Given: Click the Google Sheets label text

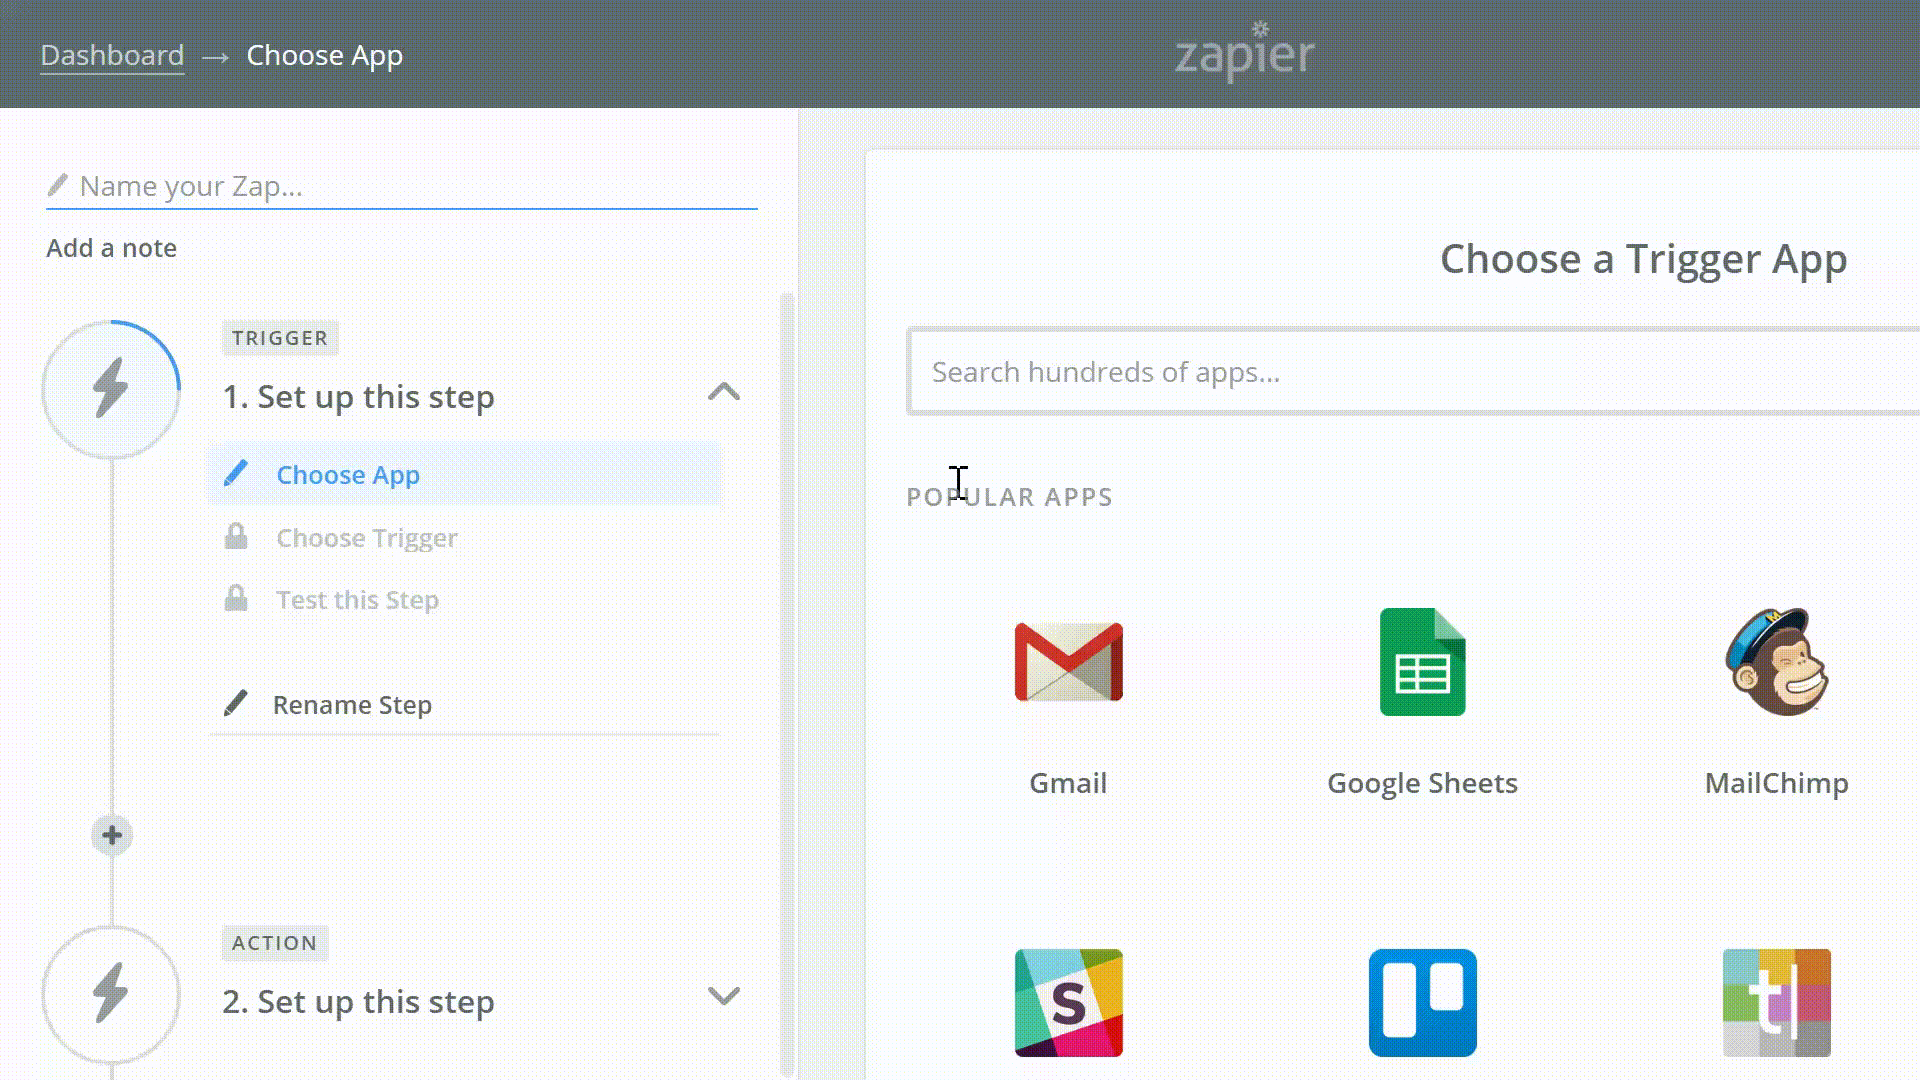Looking at the screenshot, I should pyautogui.click(x=1422, y=783).
